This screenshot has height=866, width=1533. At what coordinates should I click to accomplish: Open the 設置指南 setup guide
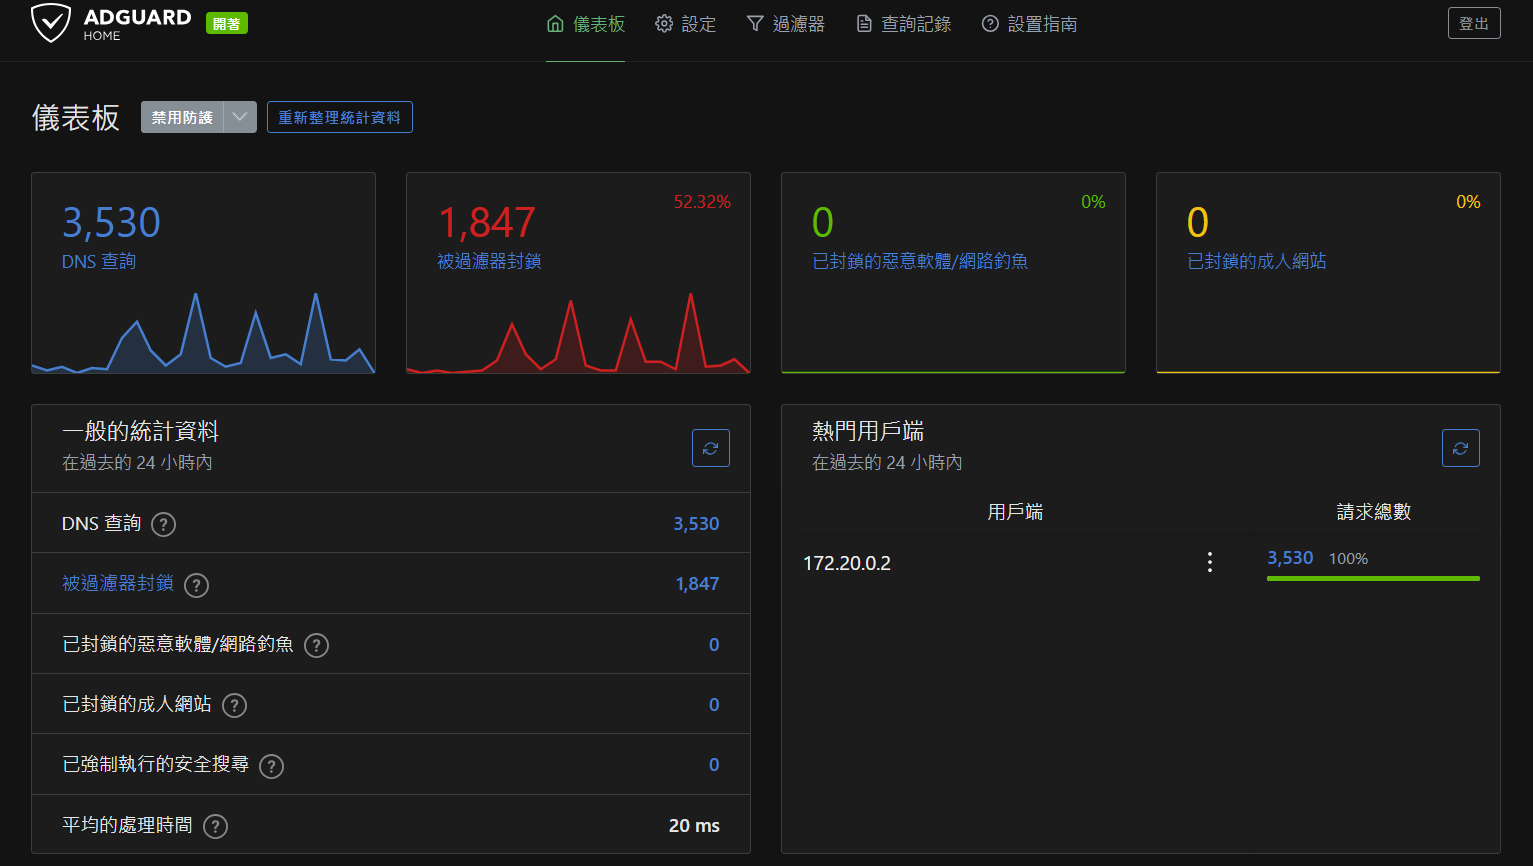pyautogui.click(x=1030, y=24)
